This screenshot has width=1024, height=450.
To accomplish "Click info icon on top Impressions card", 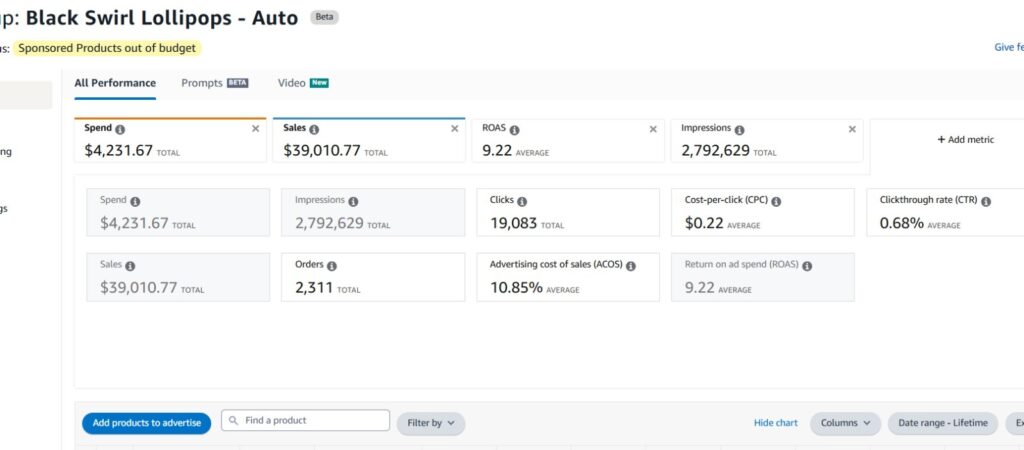I will 739,130.
